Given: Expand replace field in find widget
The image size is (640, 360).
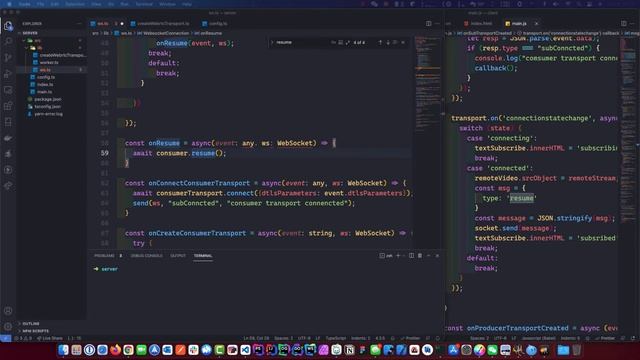Looking at the screenshot, I should point(272,42).
